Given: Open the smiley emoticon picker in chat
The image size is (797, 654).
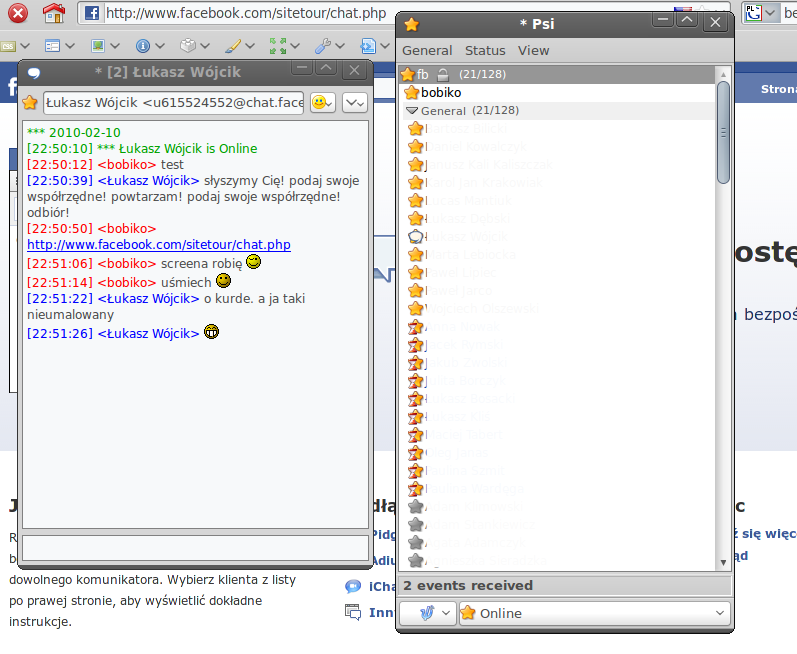Looking at the screenshot, I should [321, 102].
